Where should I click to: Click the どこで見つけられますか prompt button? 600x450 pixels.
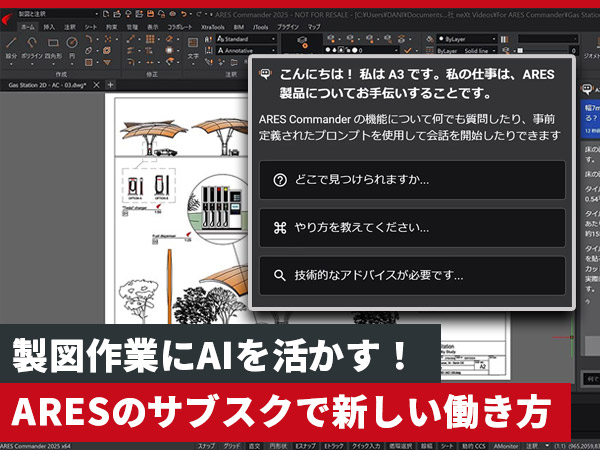[412, 179]
